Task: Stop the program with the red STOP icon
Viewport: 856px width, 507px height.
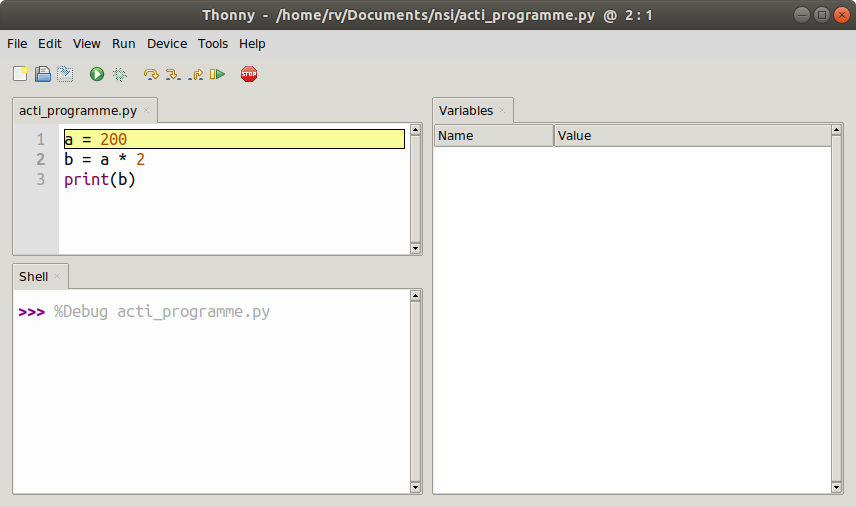Action: click(x=249, y=74)
